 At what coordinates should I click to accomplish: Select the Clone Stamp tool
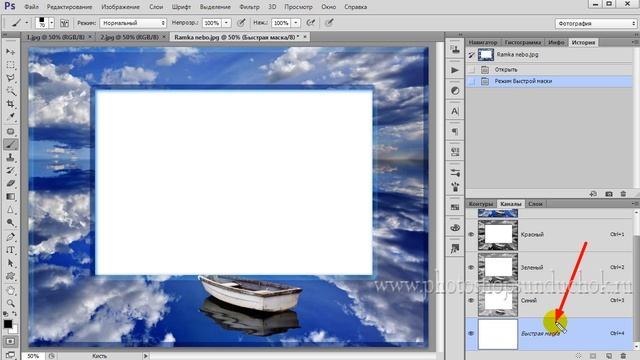pos(11,158)
